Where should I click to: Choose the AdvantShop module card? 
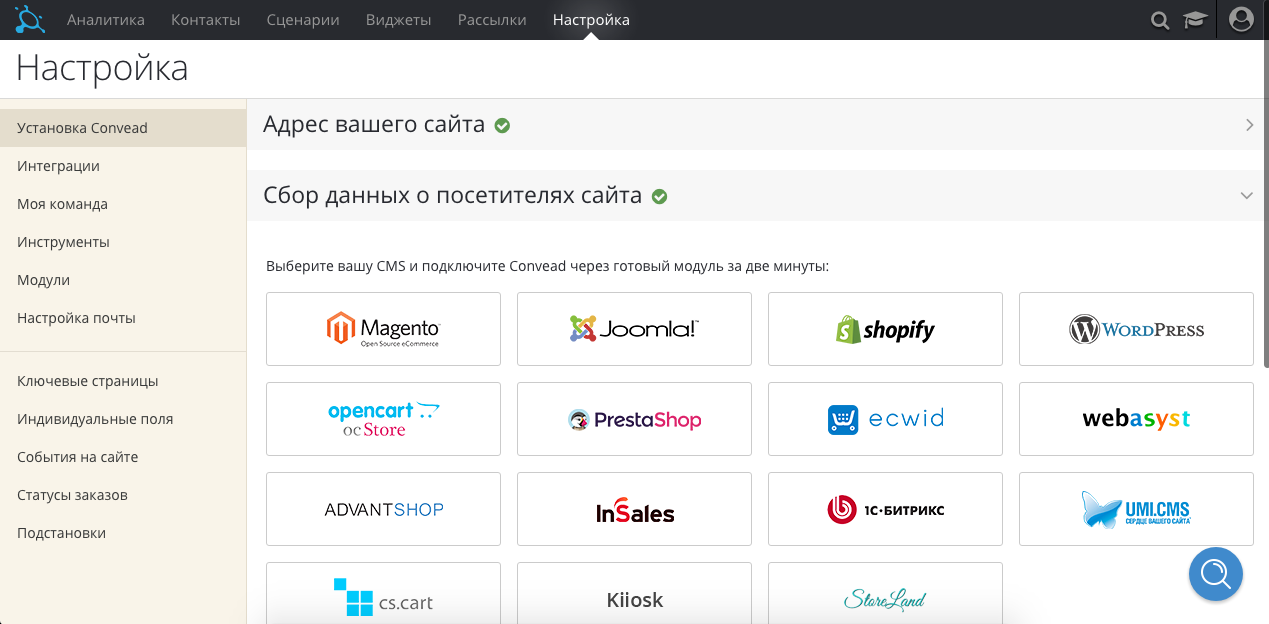383,509
